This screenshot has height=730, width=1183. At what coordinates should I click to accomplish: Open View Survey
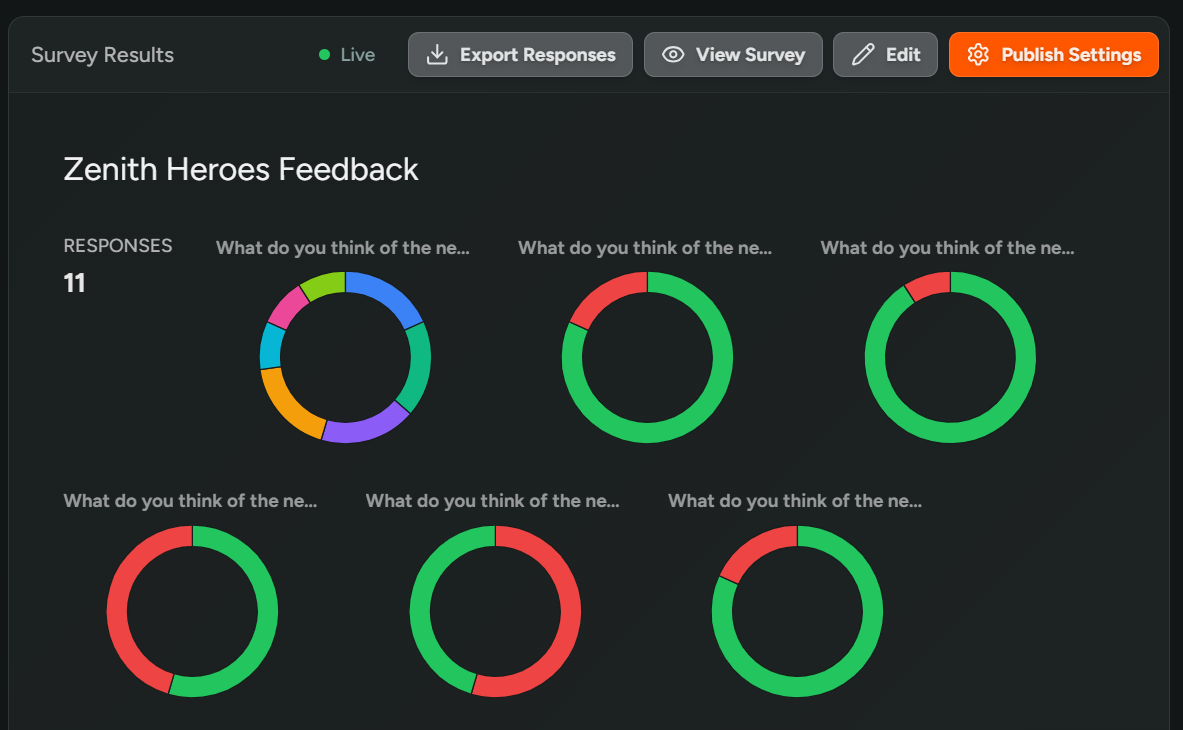[733, 54]
